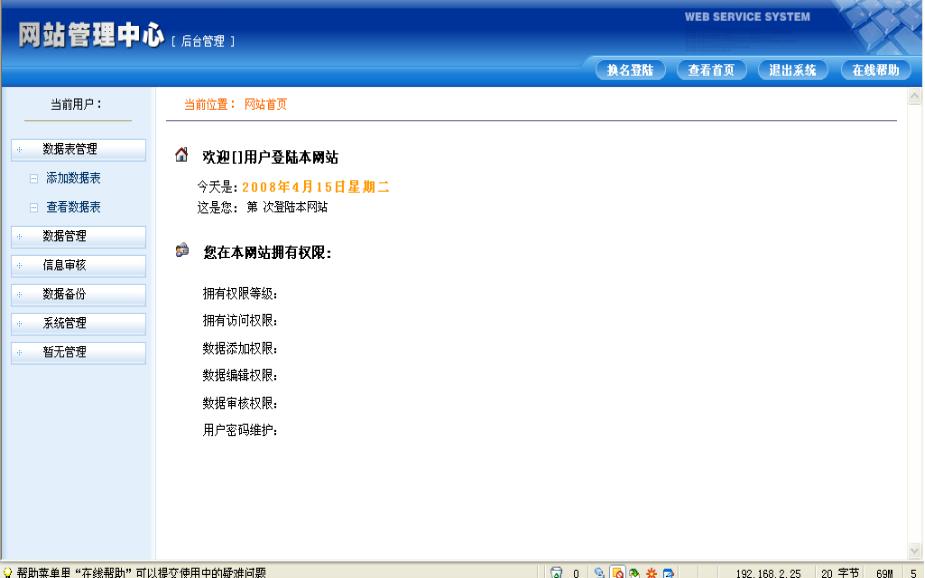Screen dimensions: 925x578
Task: Click the book icon next to the permissions heading
Action: [x=181, y=248]
